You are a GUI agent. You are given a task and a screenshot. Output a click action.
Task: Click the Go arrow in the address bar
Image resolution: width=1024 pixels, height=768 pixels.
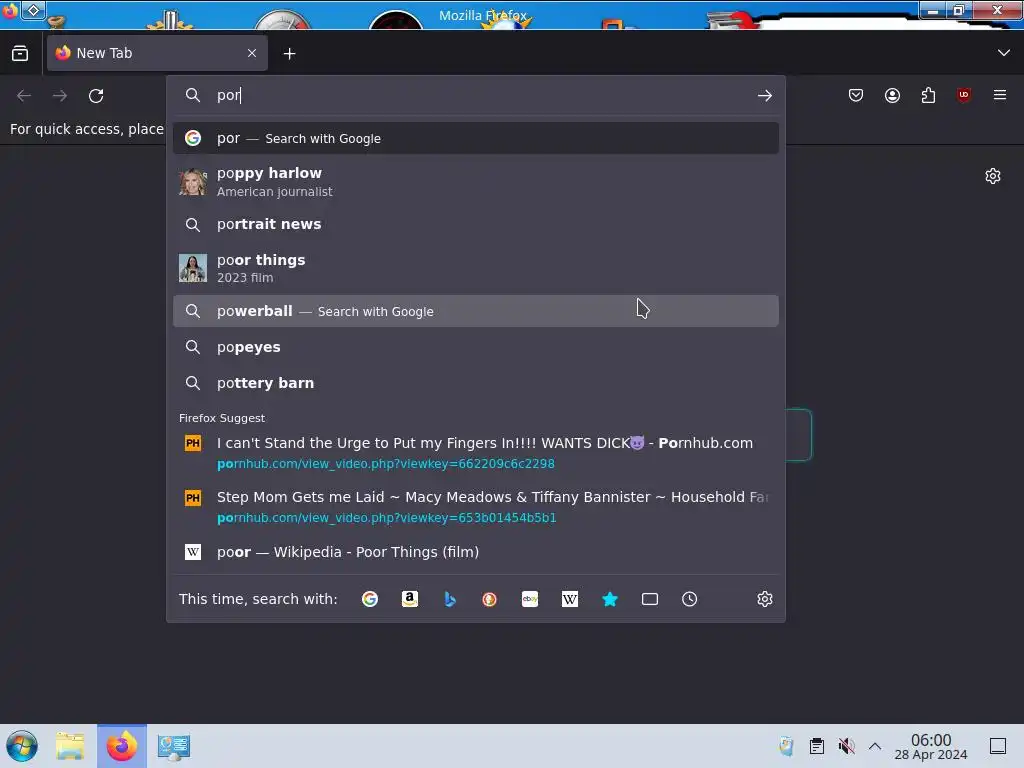tap(765, 96)
